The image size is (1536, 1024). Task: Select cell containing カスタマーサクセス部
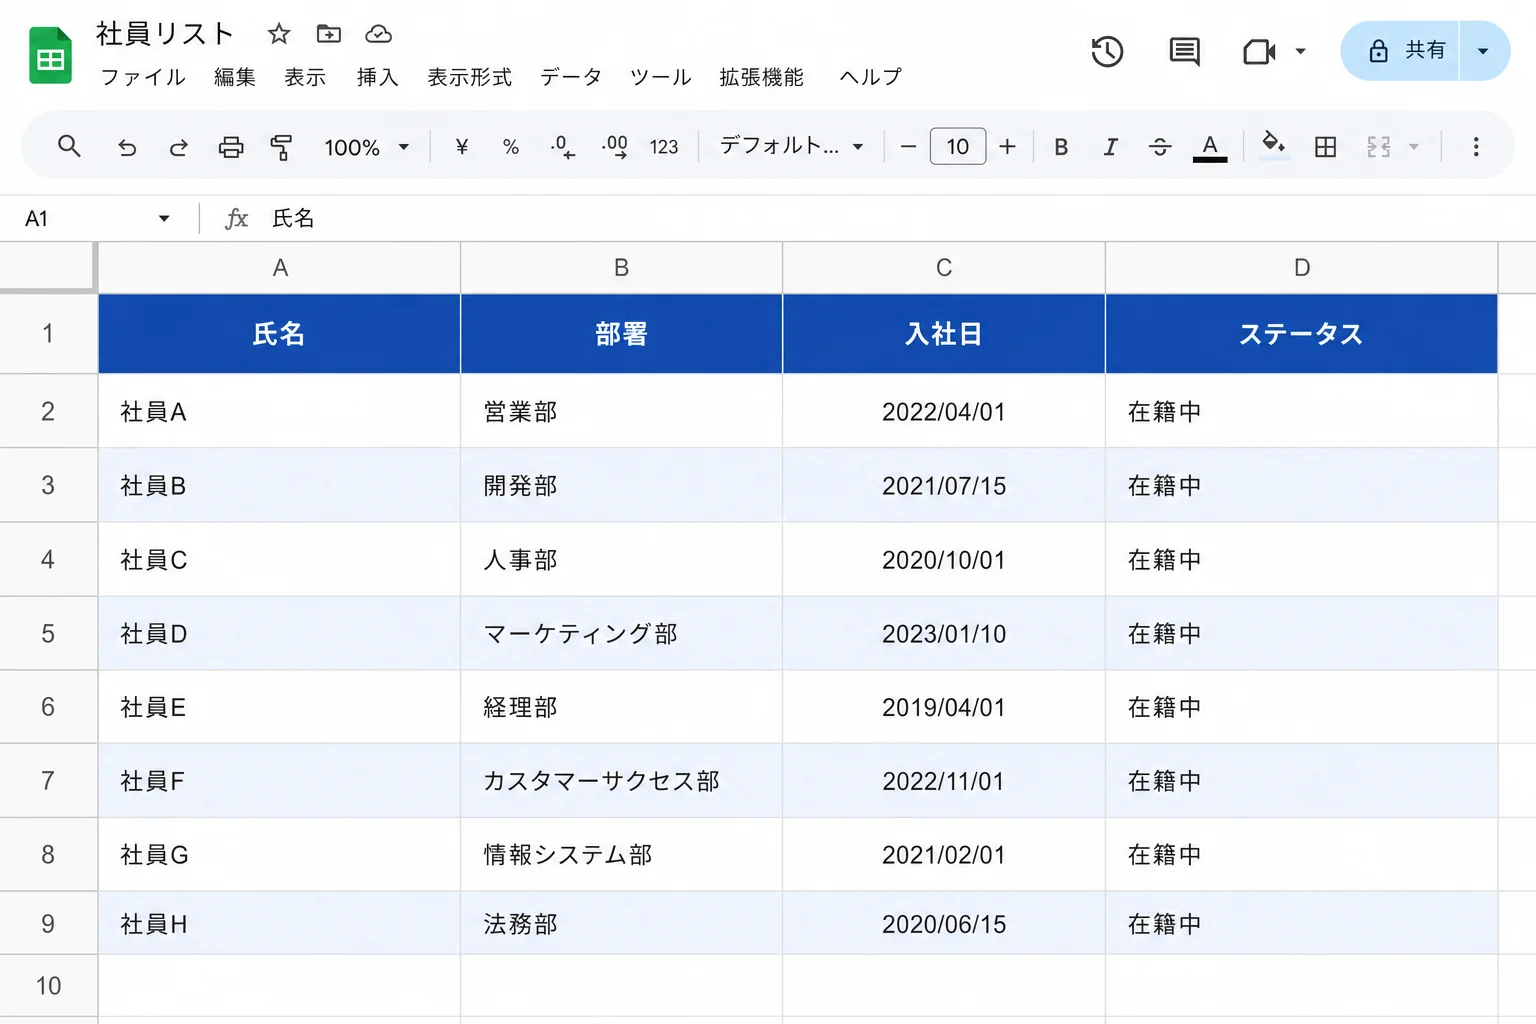click(621, 781)
